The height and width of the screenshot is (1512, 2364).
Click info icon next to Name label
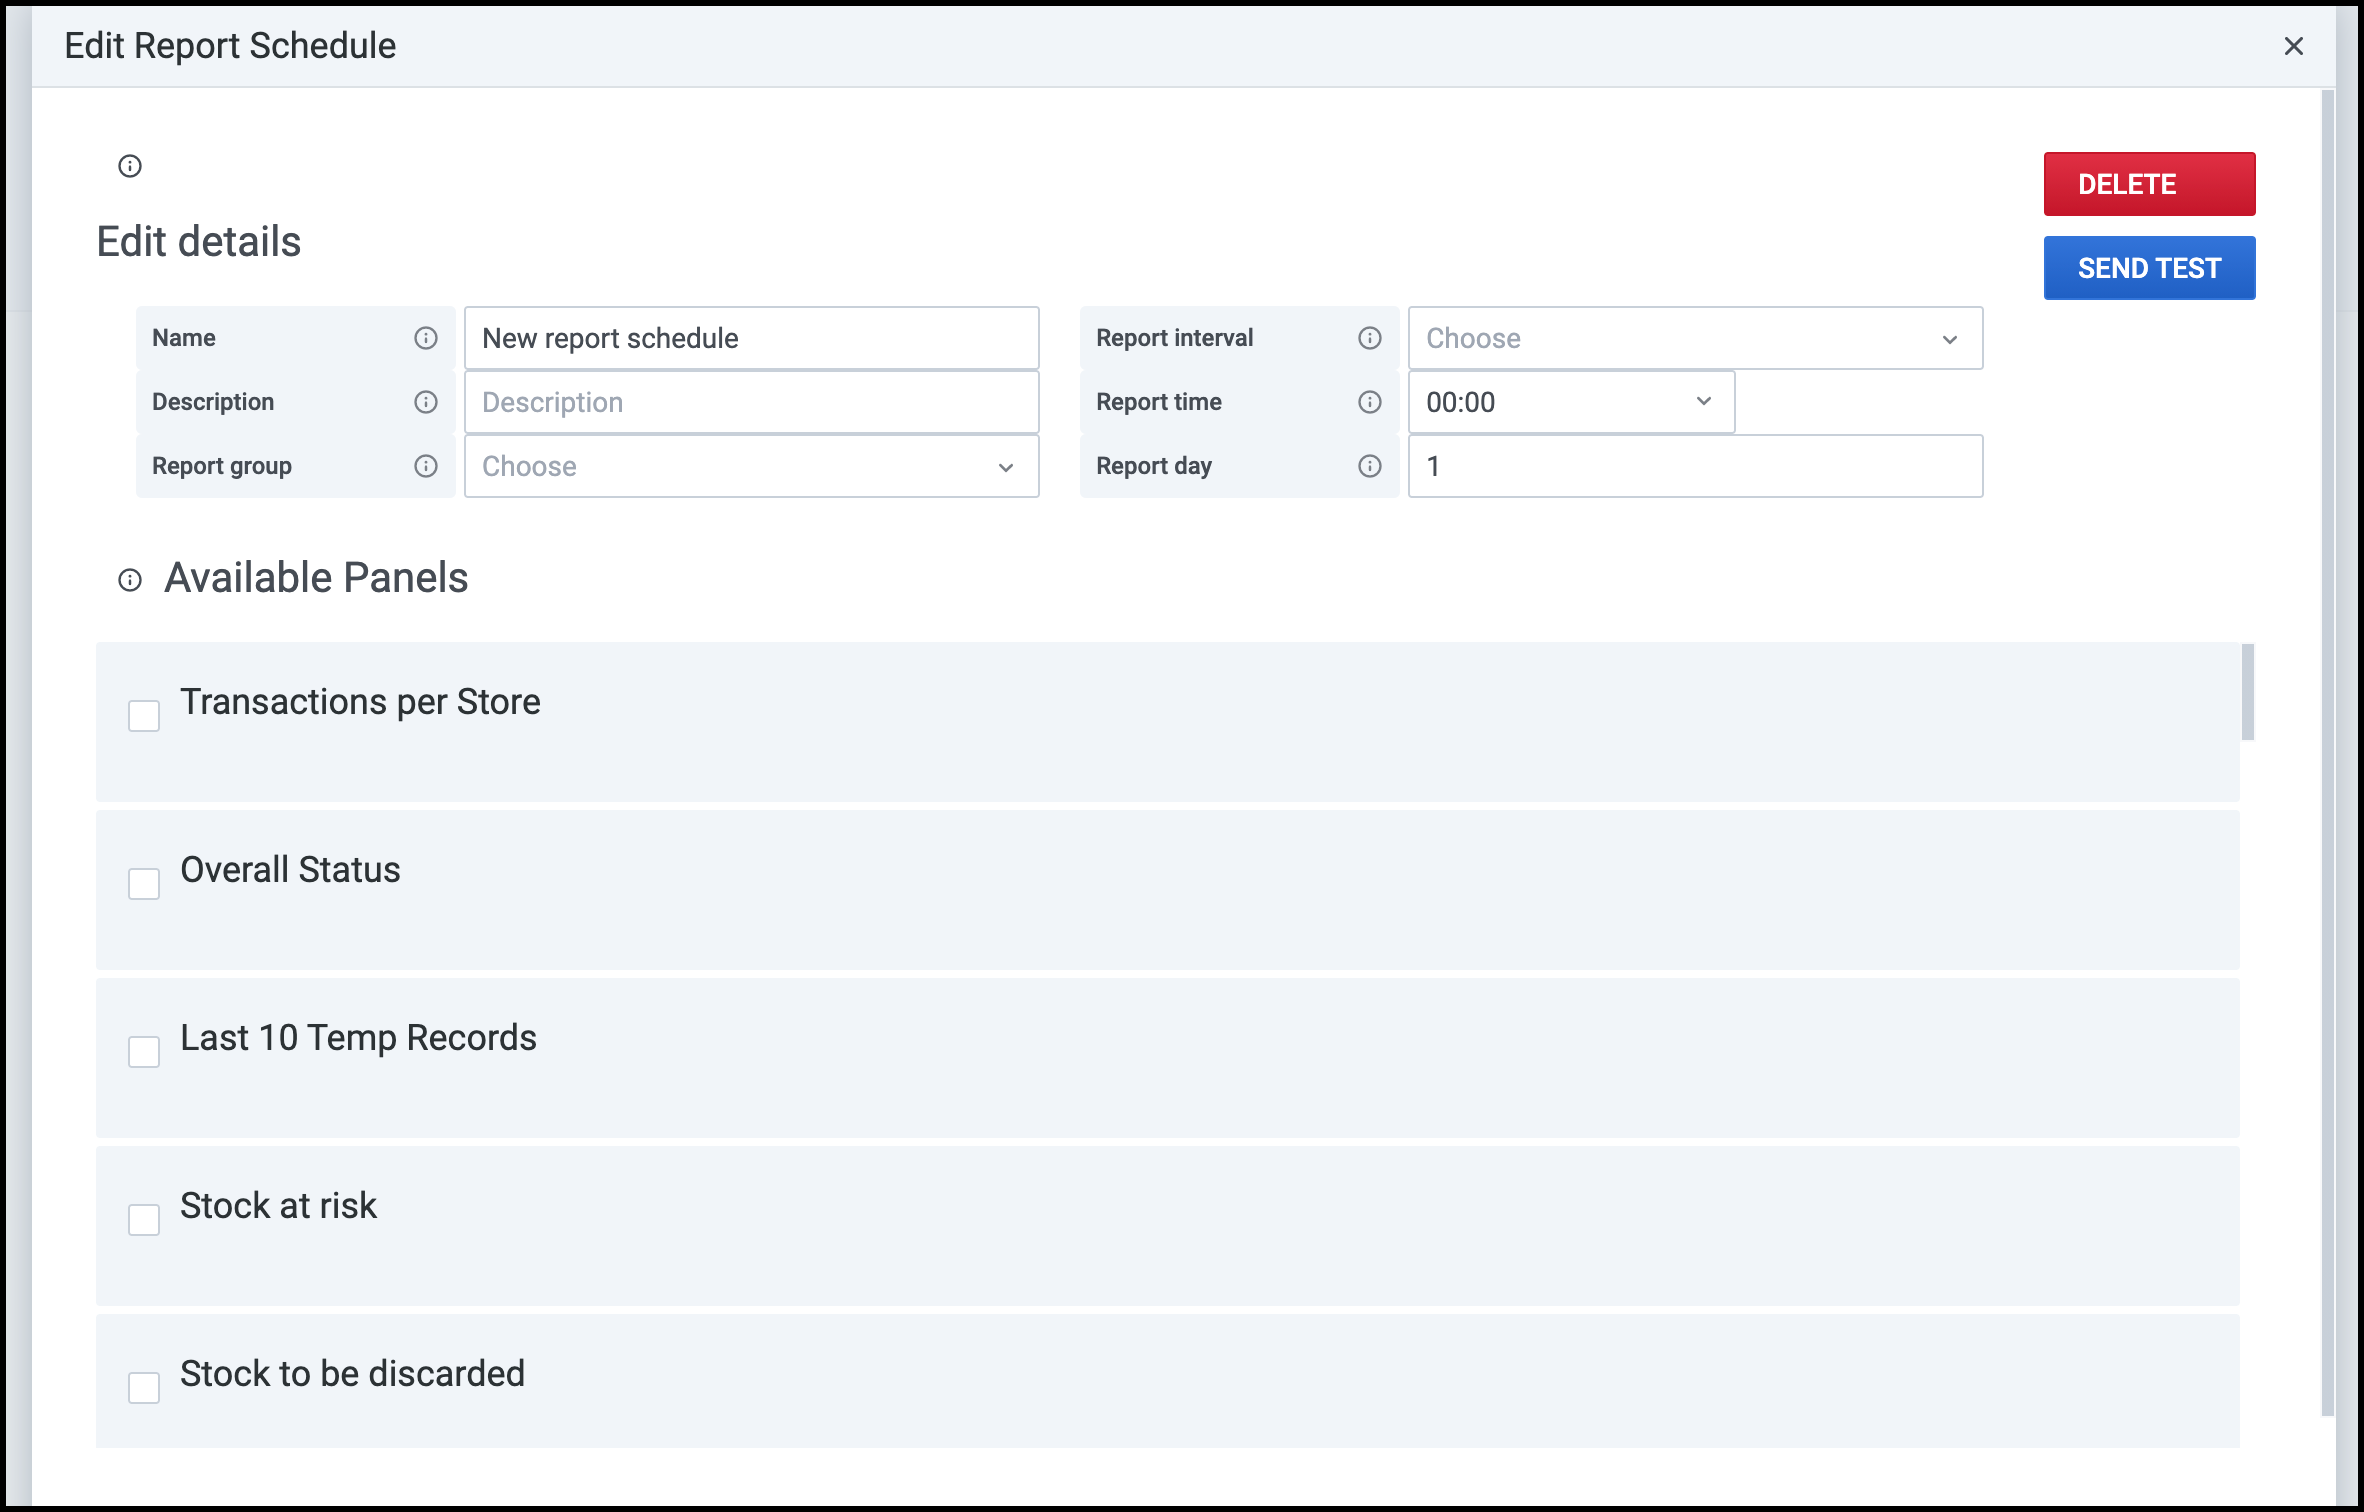coord(426,338)
